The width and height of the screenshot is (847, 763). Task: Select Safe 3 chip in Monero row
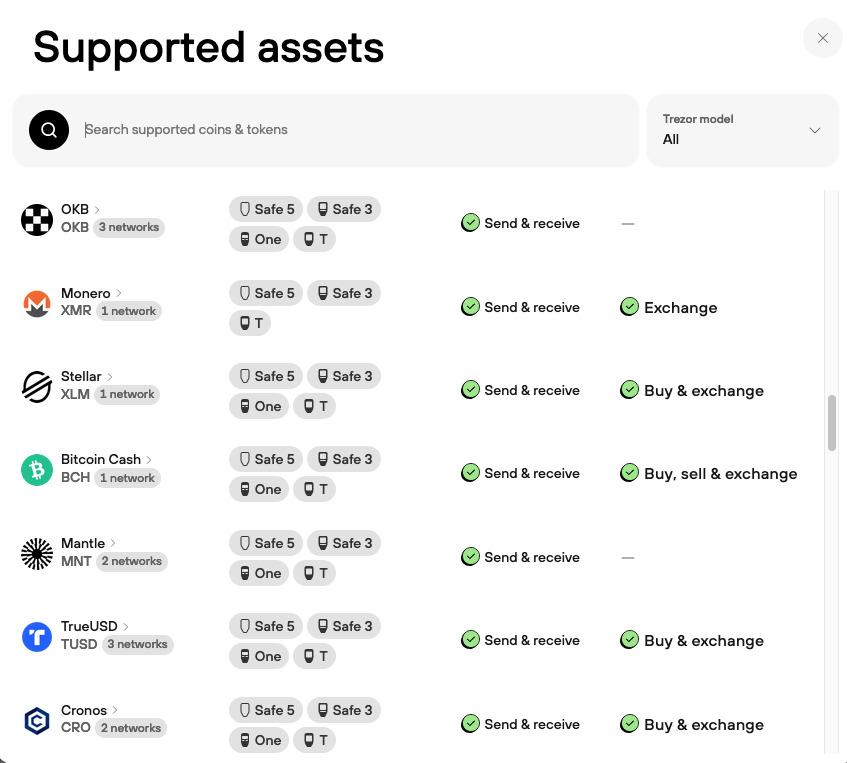(344, 293)
